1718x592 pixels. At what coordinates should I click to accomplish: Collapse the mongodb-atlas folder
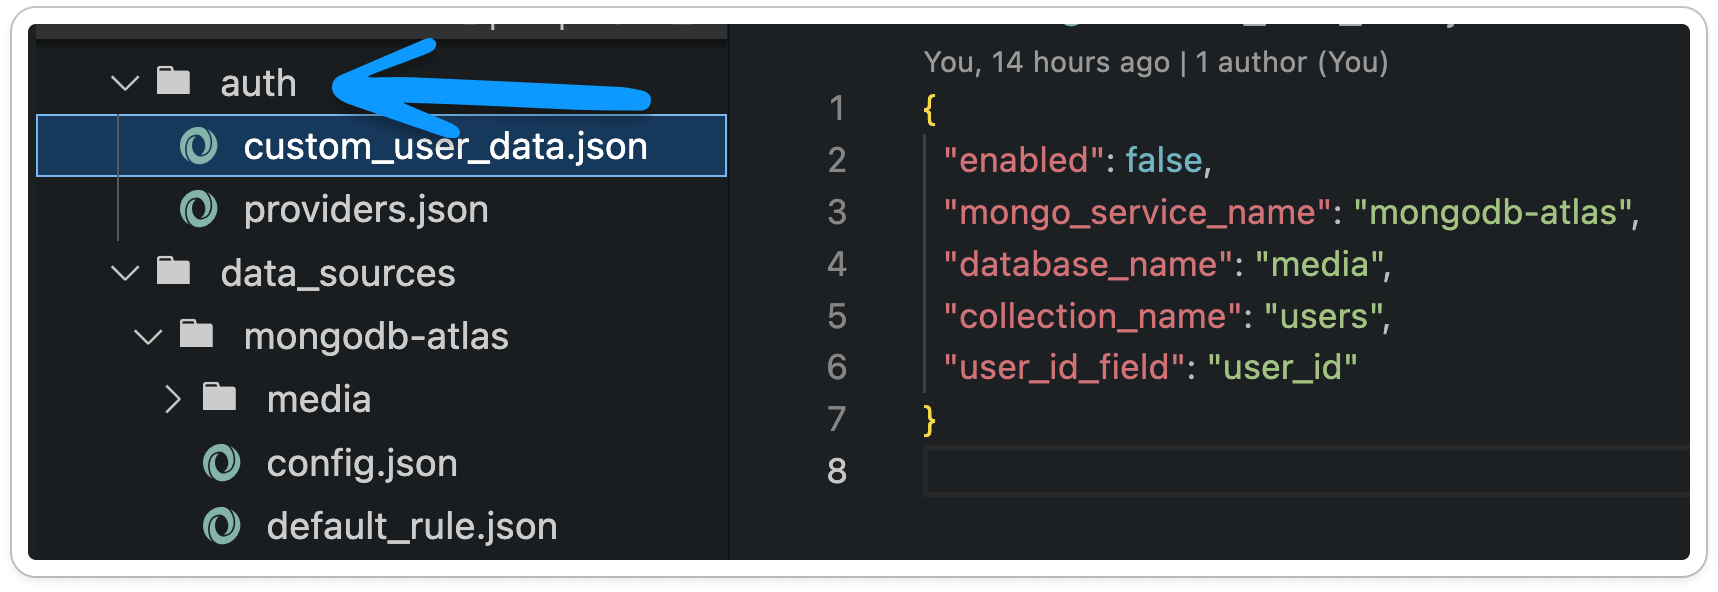tap(147, 336)
